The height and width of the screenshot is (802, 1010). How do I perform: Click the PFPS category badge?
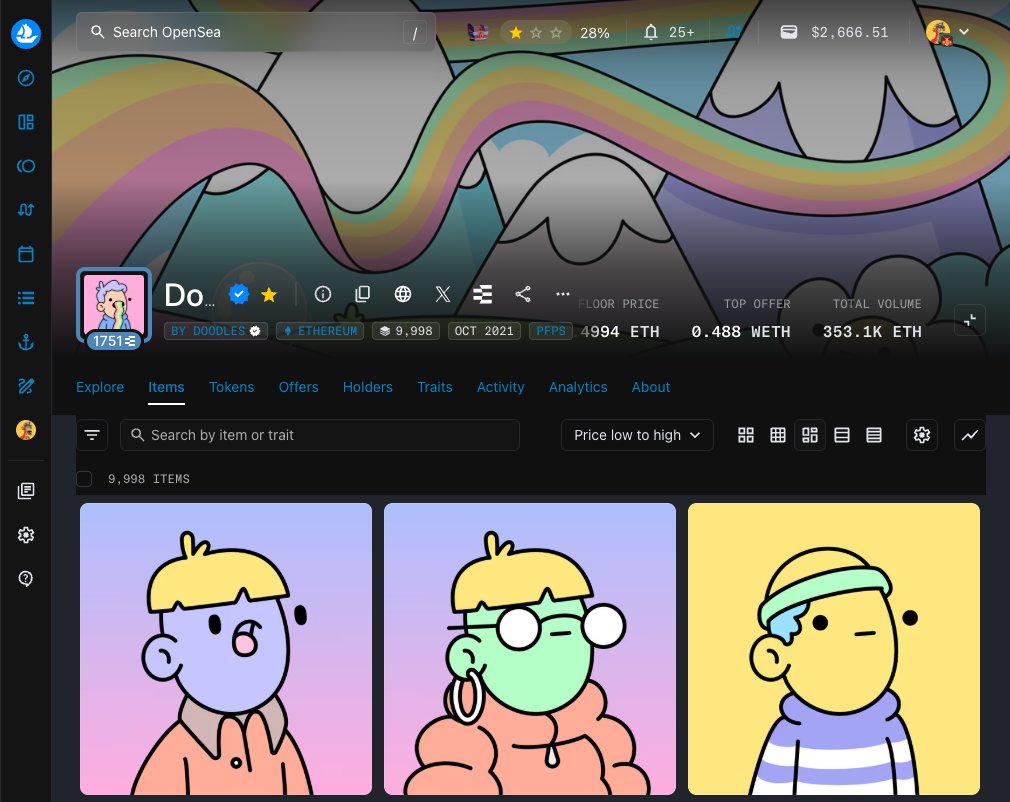pyautogui.click(x=551, y=331)
